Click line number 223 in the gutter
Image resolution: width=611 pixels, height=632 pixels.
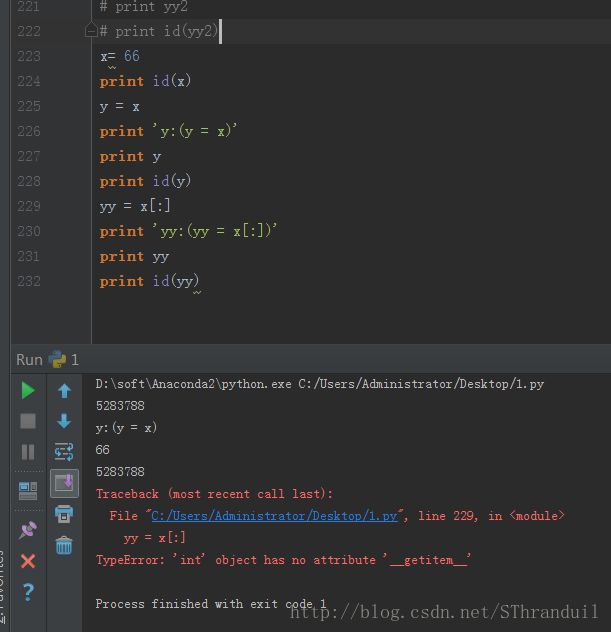pos(29,56)
